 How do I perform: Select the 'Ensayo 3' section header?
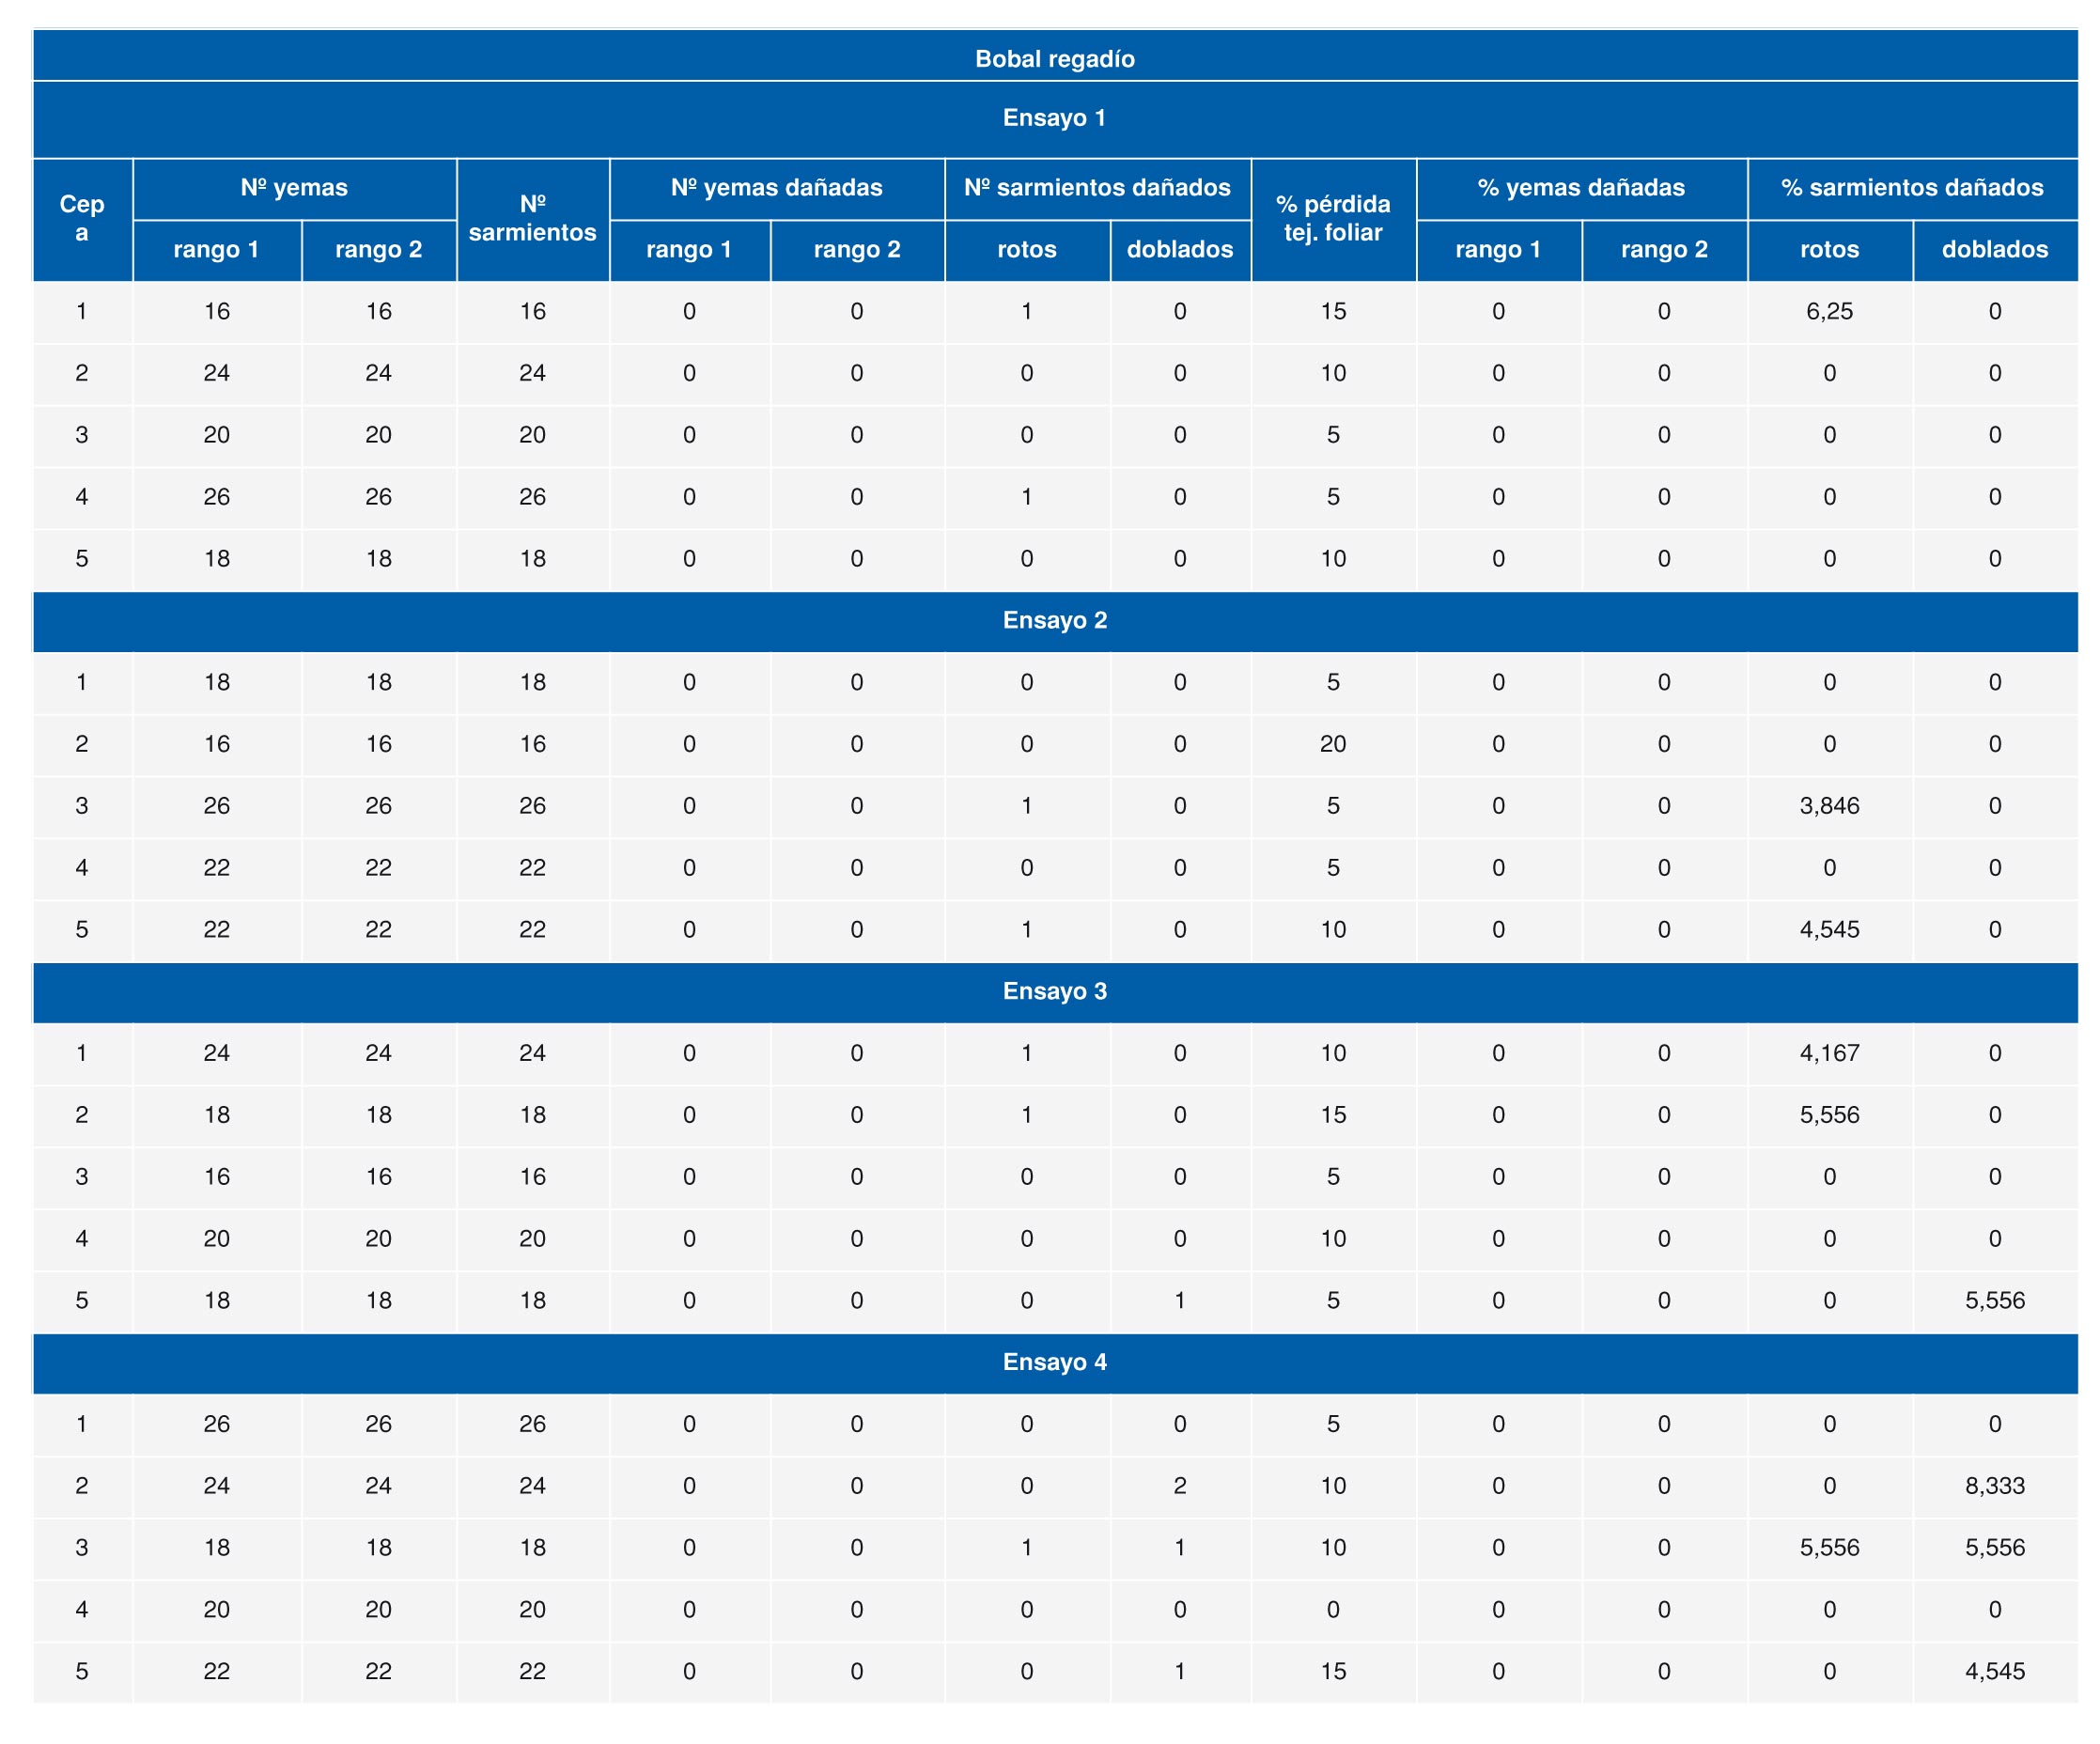pyautogui.click(x=1055, y=991)
